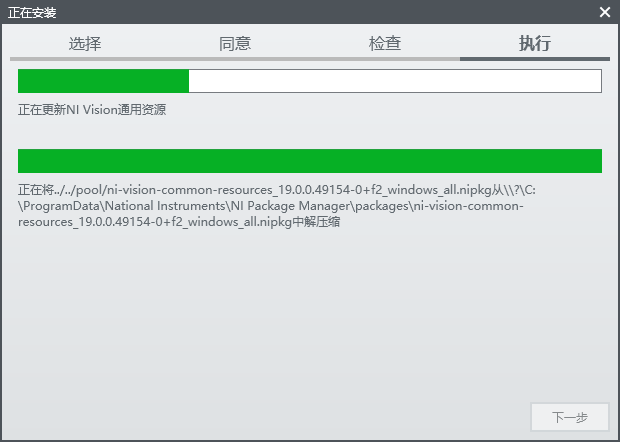This screenshot has width=620, height=442.
Task: Click the gray underline beneath the 同意 tab
Action: (235, 58)
